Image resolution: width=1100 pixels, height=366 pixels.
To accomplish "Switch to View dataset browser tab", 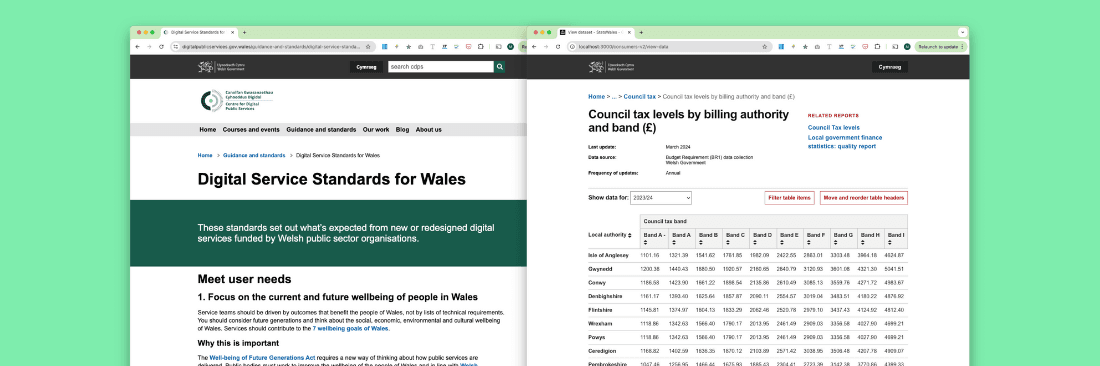I will pyautogui.click(x=595, y=32).
